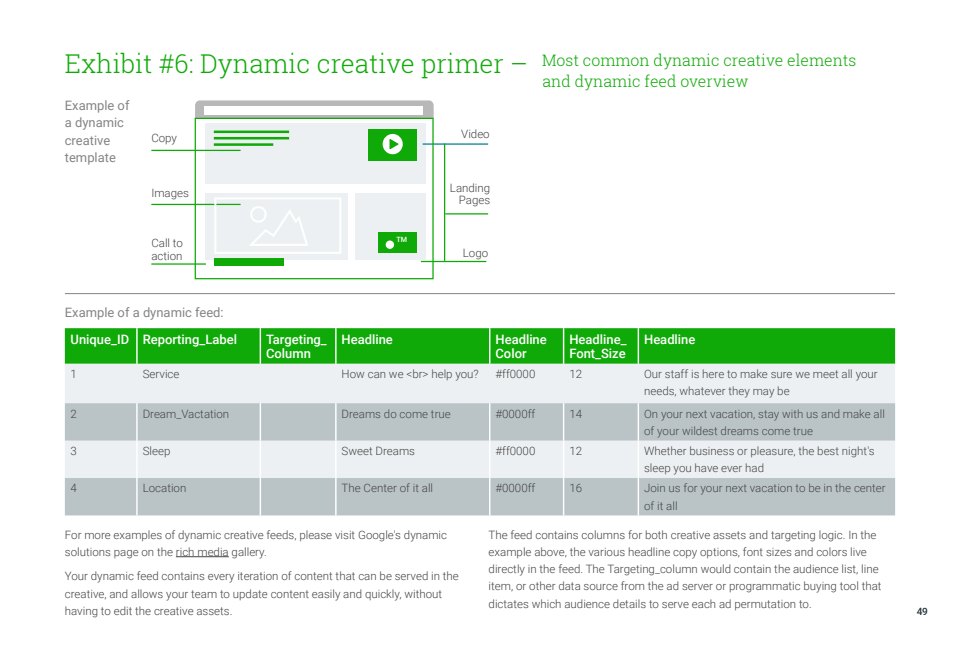The image size is (960, 662).
Task: Click Unique_ID value 1
Action: [73, 374]
